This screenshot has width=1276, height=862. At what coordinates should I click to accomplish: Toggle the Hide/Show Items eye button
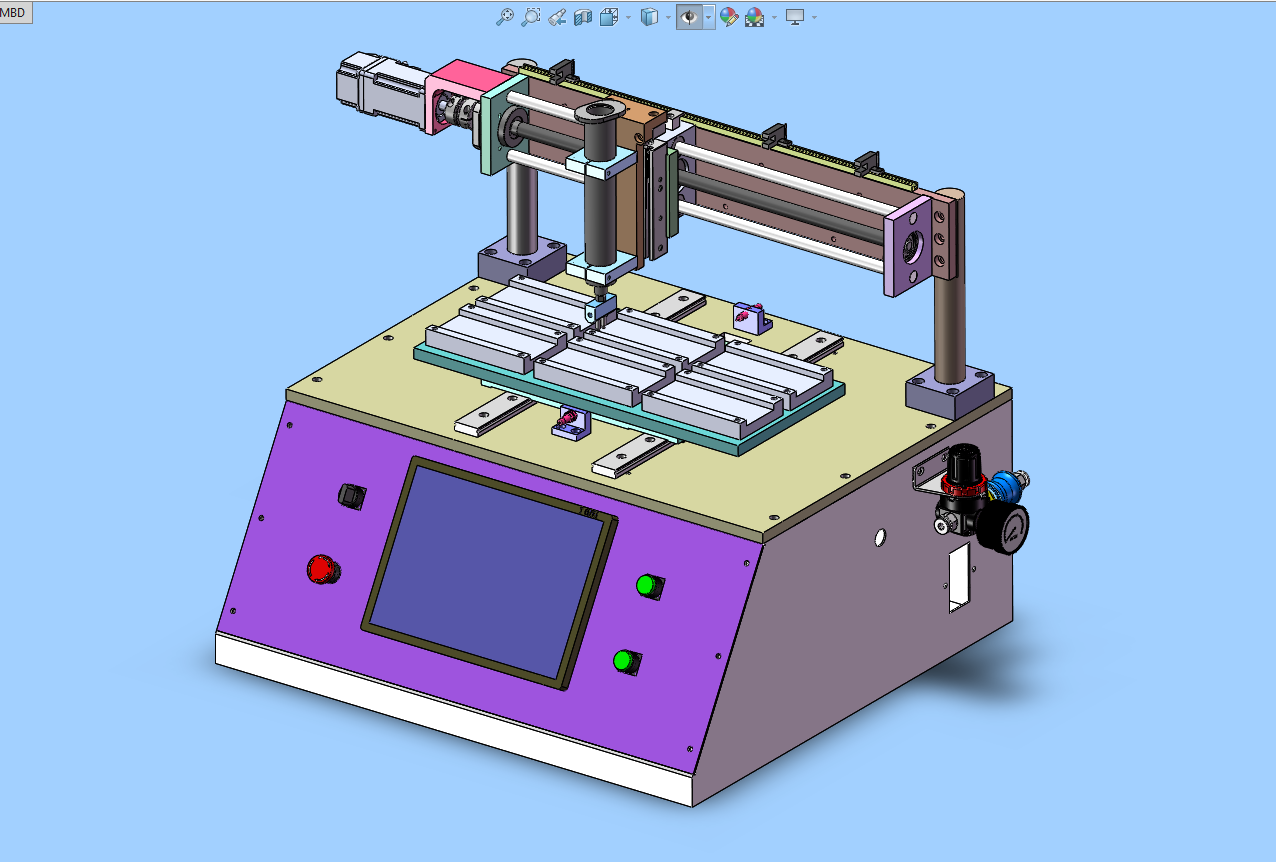point(689,17)
